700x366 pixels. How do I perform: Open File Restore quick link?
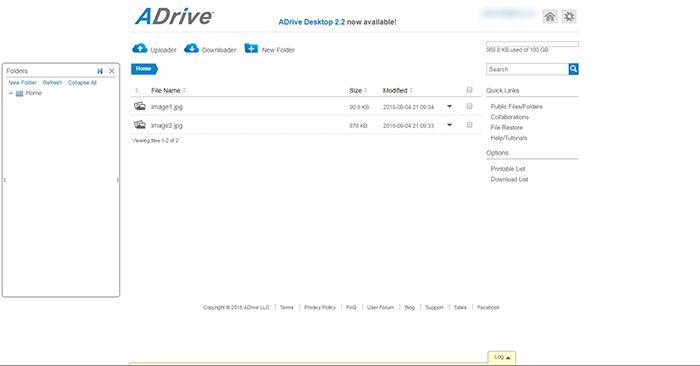coord(506,128)
